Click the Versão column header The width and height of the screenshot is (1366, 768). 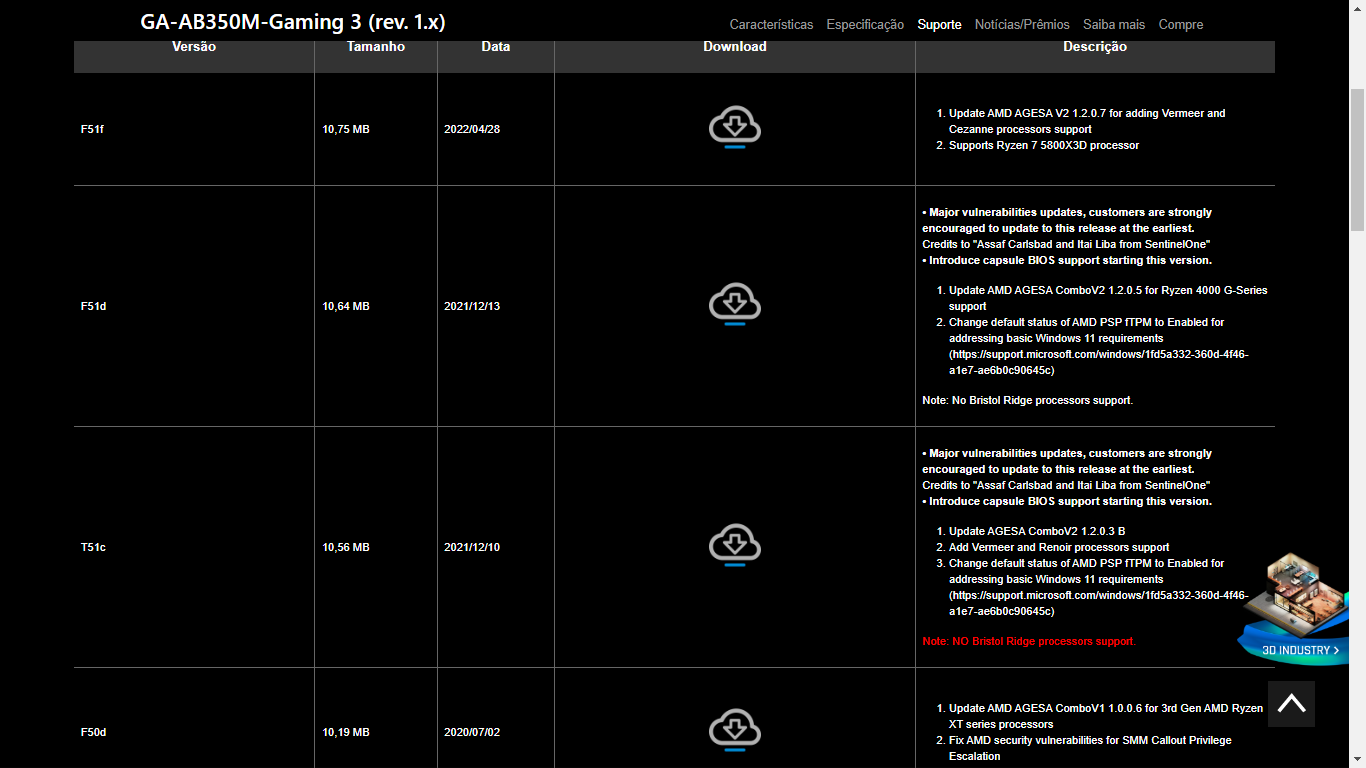(x=194, y=47)
